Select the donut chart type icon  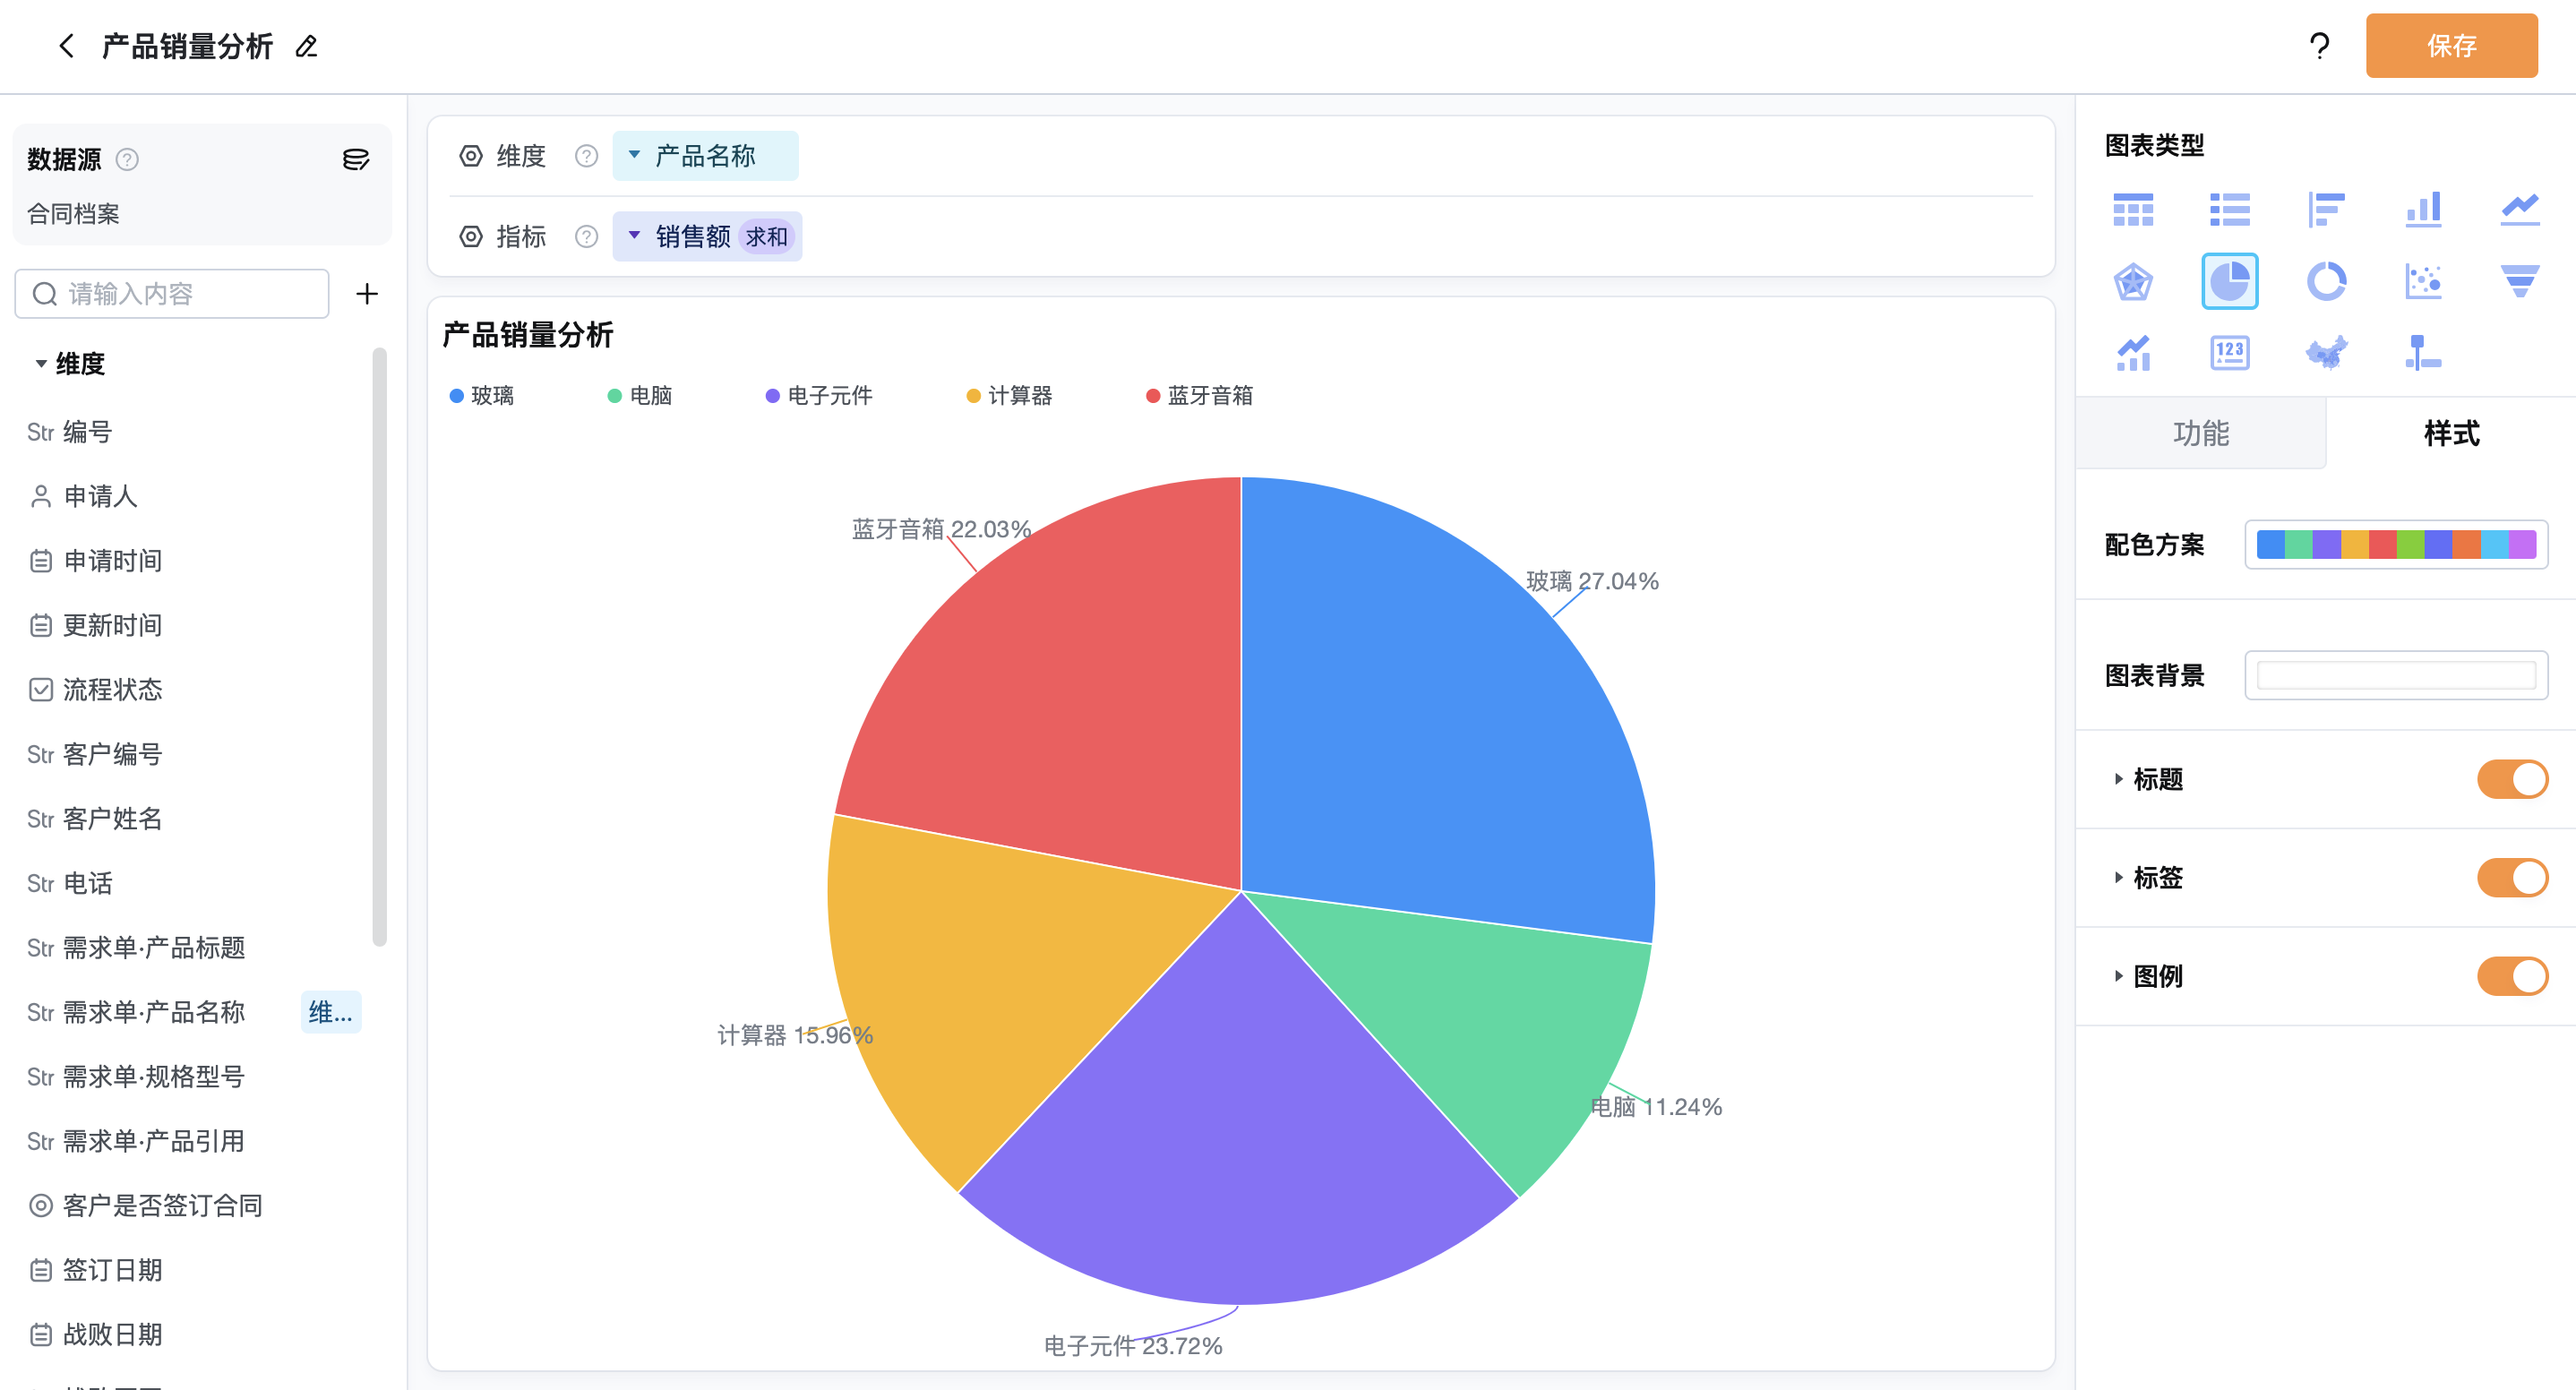pos(2326,281)
